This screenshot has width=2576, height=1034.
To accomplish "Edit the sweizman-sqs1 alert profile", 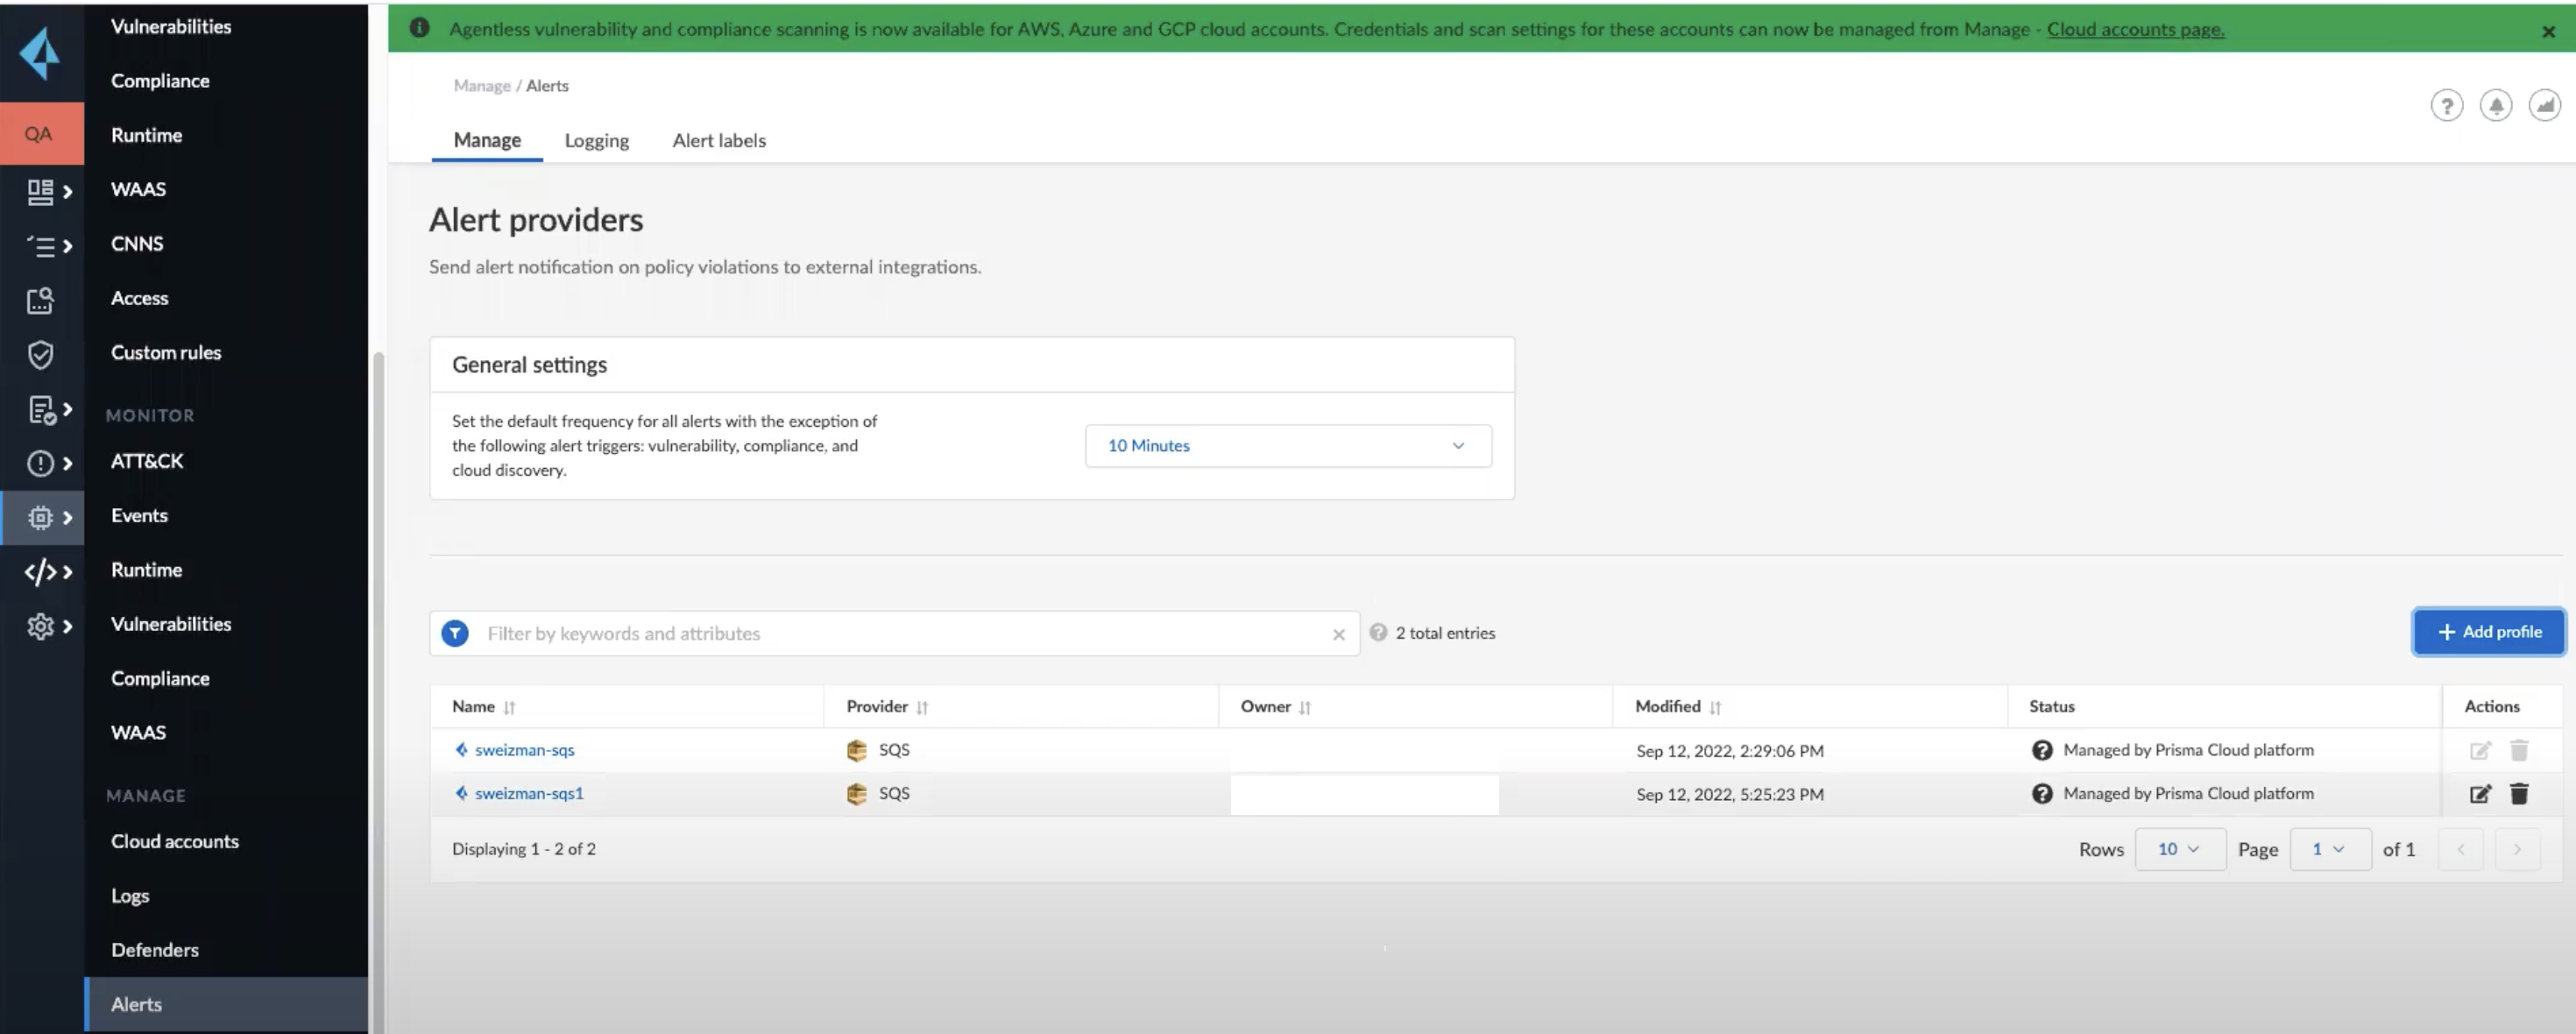I will click(2480, 794).
